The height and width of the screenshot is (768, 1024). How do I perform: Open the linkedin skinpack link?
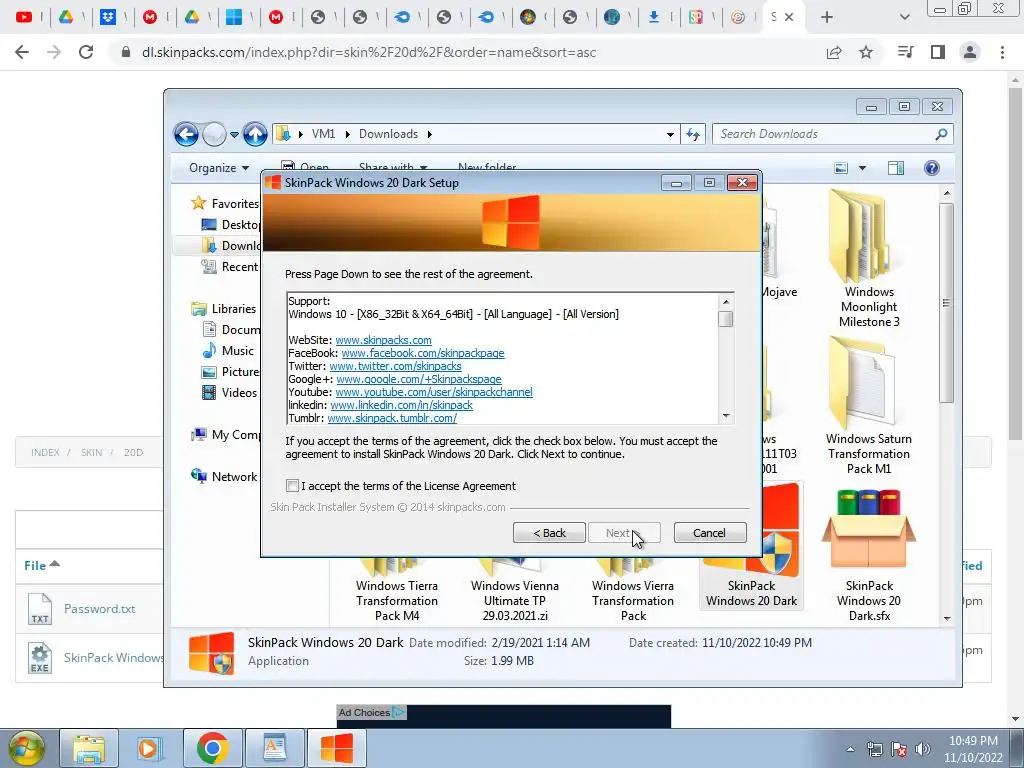[x=401, y=405]
